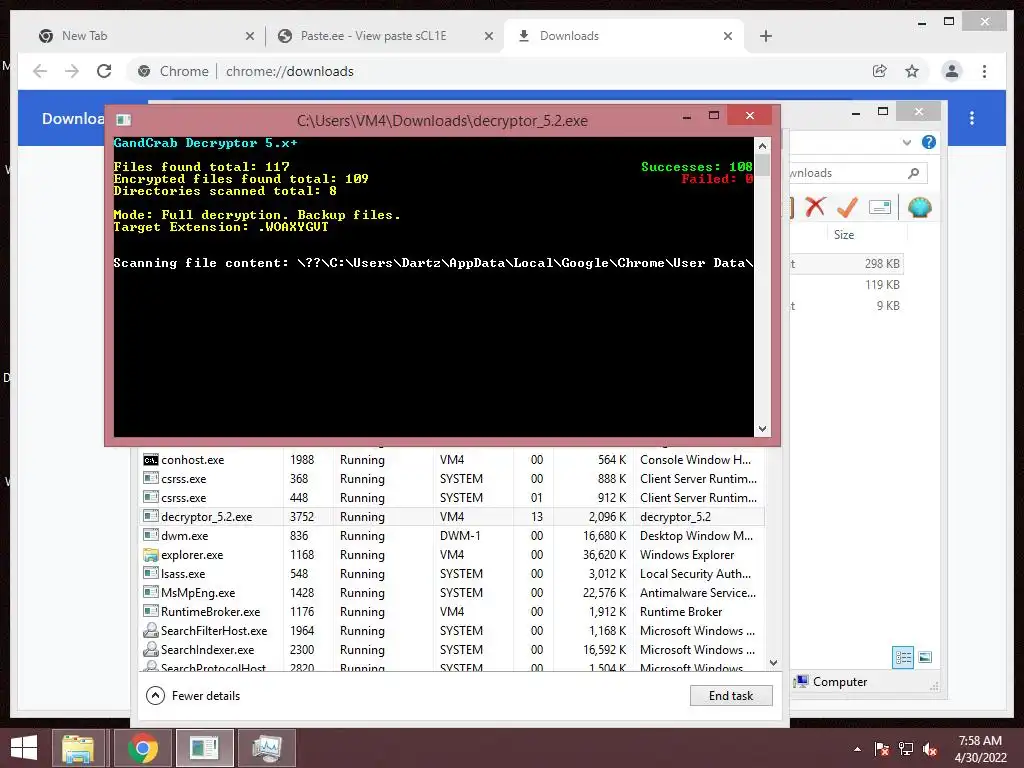1024x768 pixels.
Task: Open decryptor console window system menu icon
Action: (x=123, y=120)
